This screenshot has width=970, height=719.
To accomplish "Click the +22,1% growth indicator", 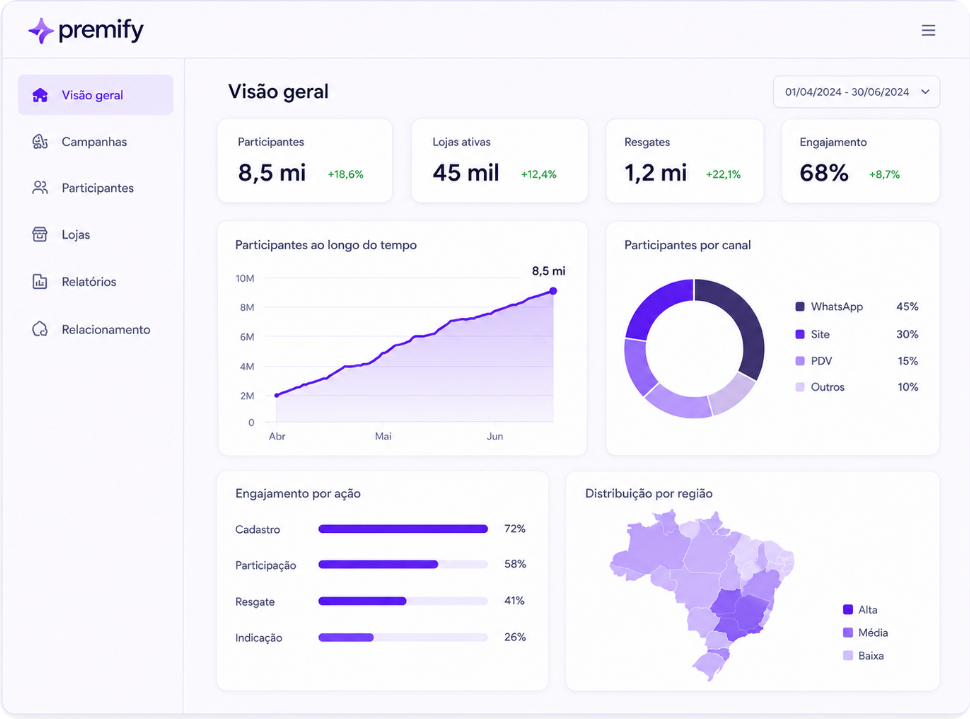I will click(x=723, y=174).
